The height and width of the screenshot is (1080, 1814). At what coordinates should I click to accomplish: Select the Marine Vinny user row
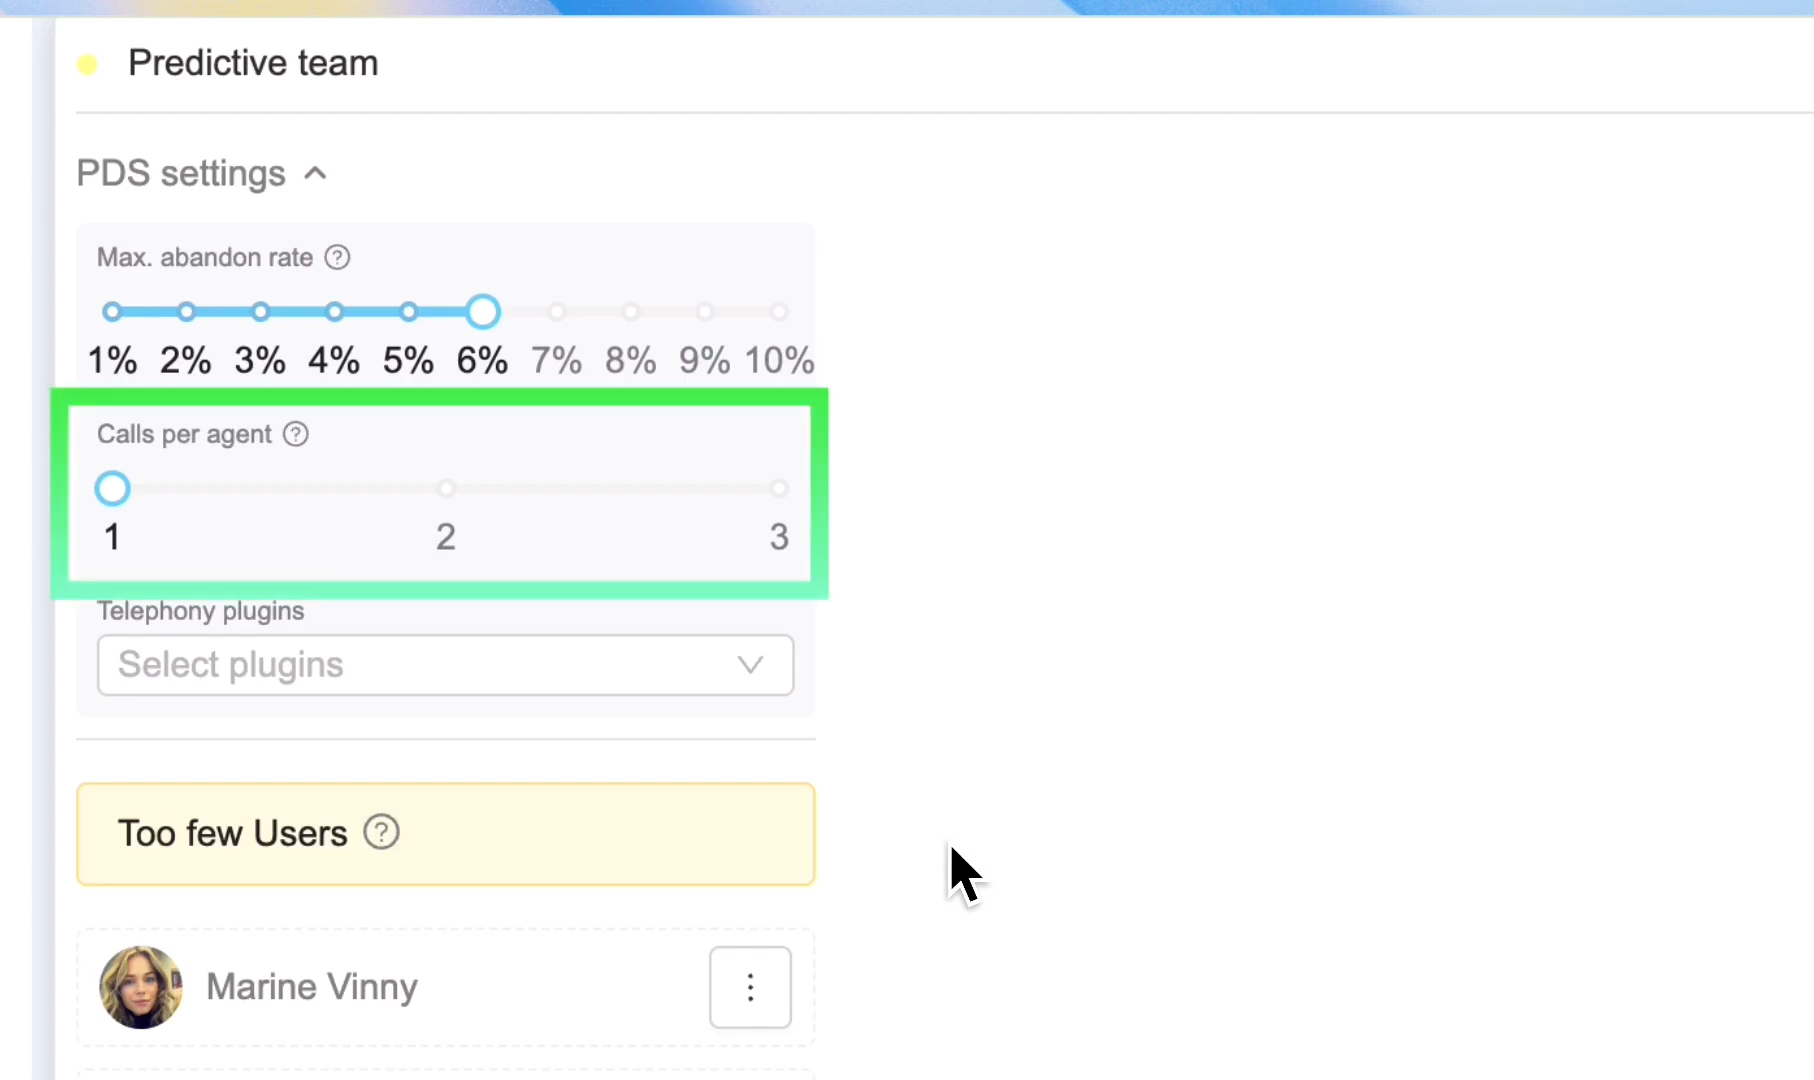446,988
